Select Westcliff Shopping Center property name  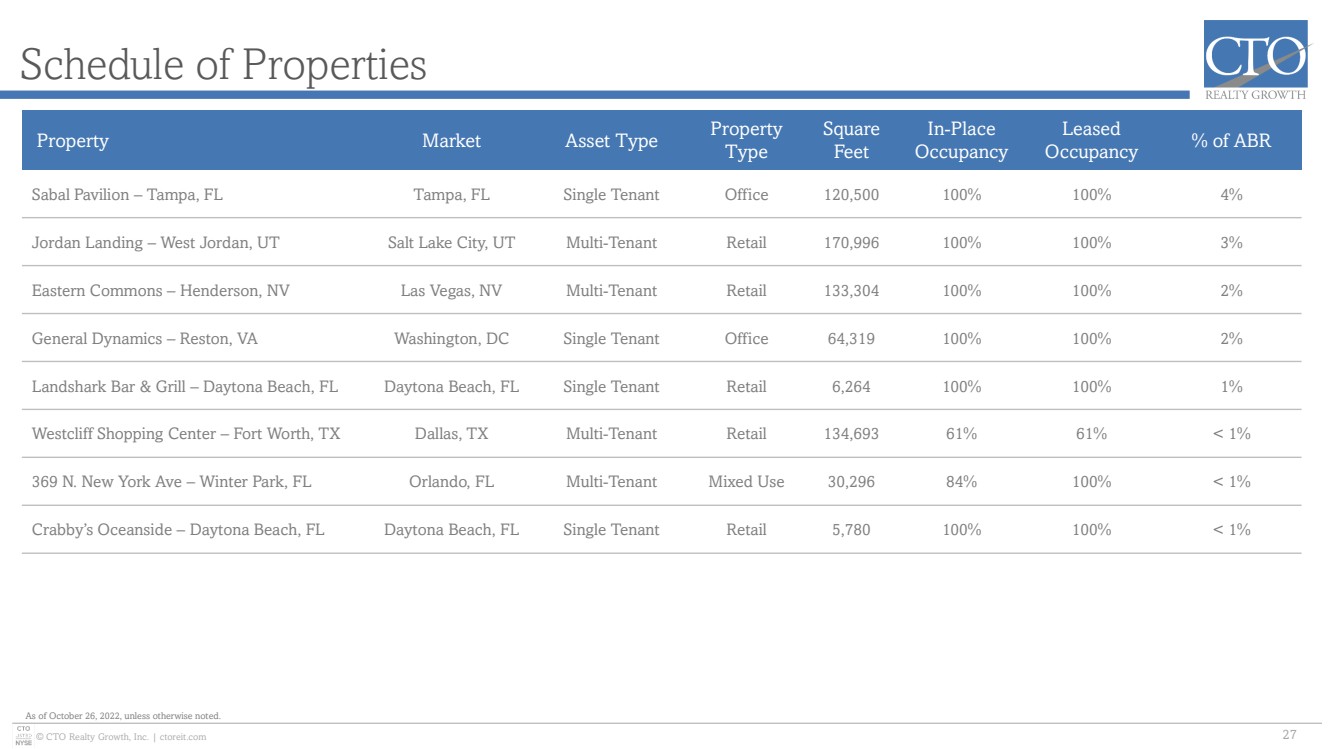coord(186,434)
